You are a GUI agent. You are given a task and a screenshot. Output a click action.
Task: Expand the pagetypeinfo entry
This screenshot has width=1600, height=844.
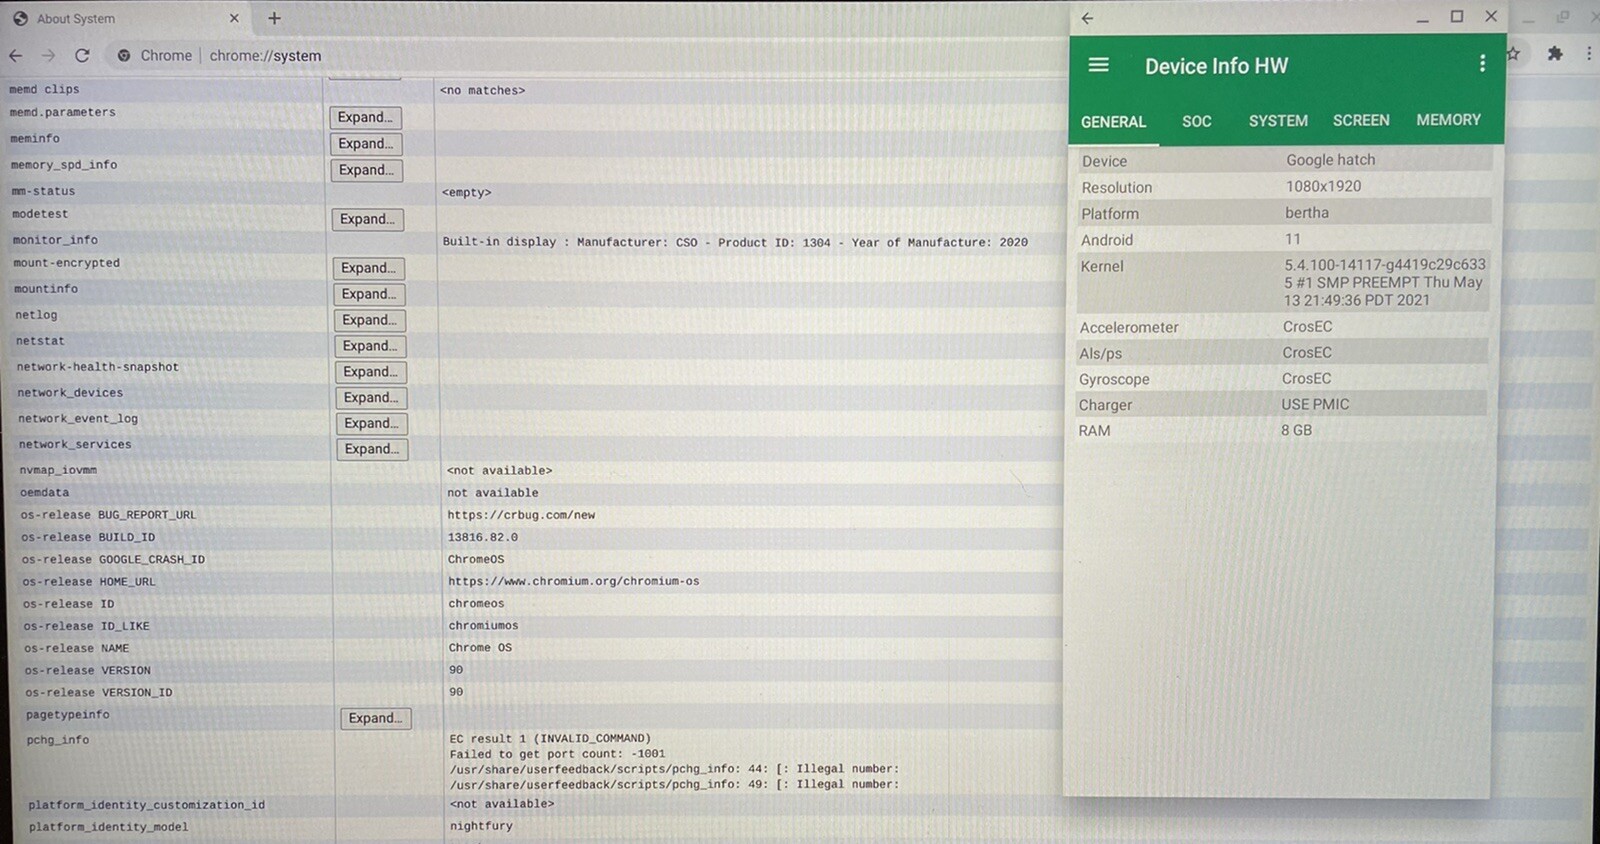375,718
